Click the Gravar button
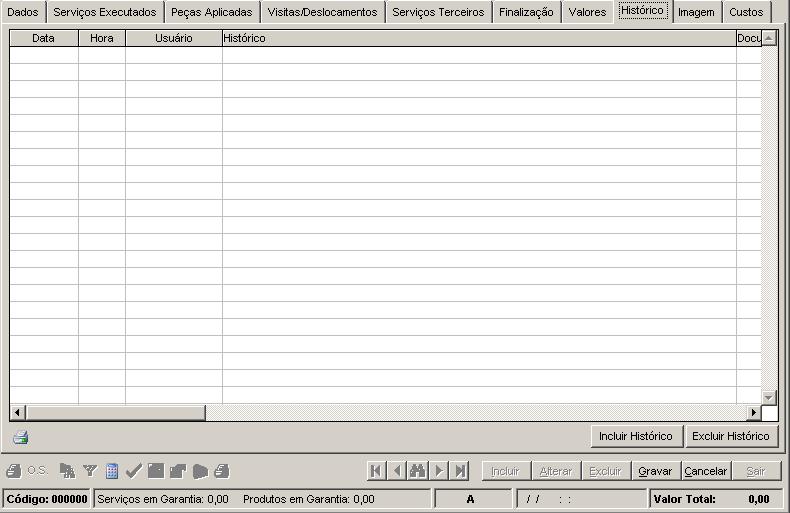The height and width of the screenshot is (513, 790). [655, 471]
